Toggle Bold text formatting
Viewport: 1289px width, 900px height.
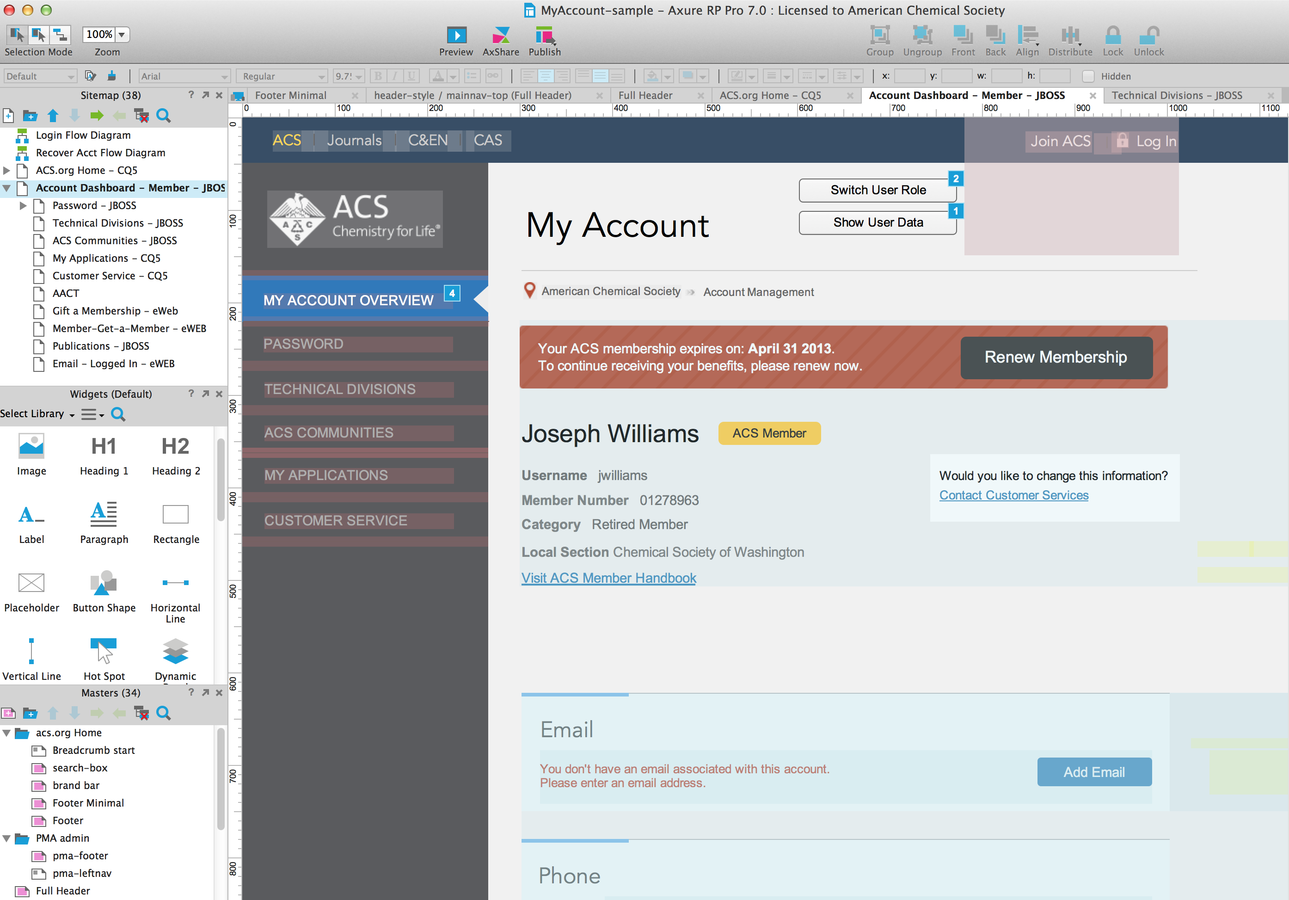379,76
